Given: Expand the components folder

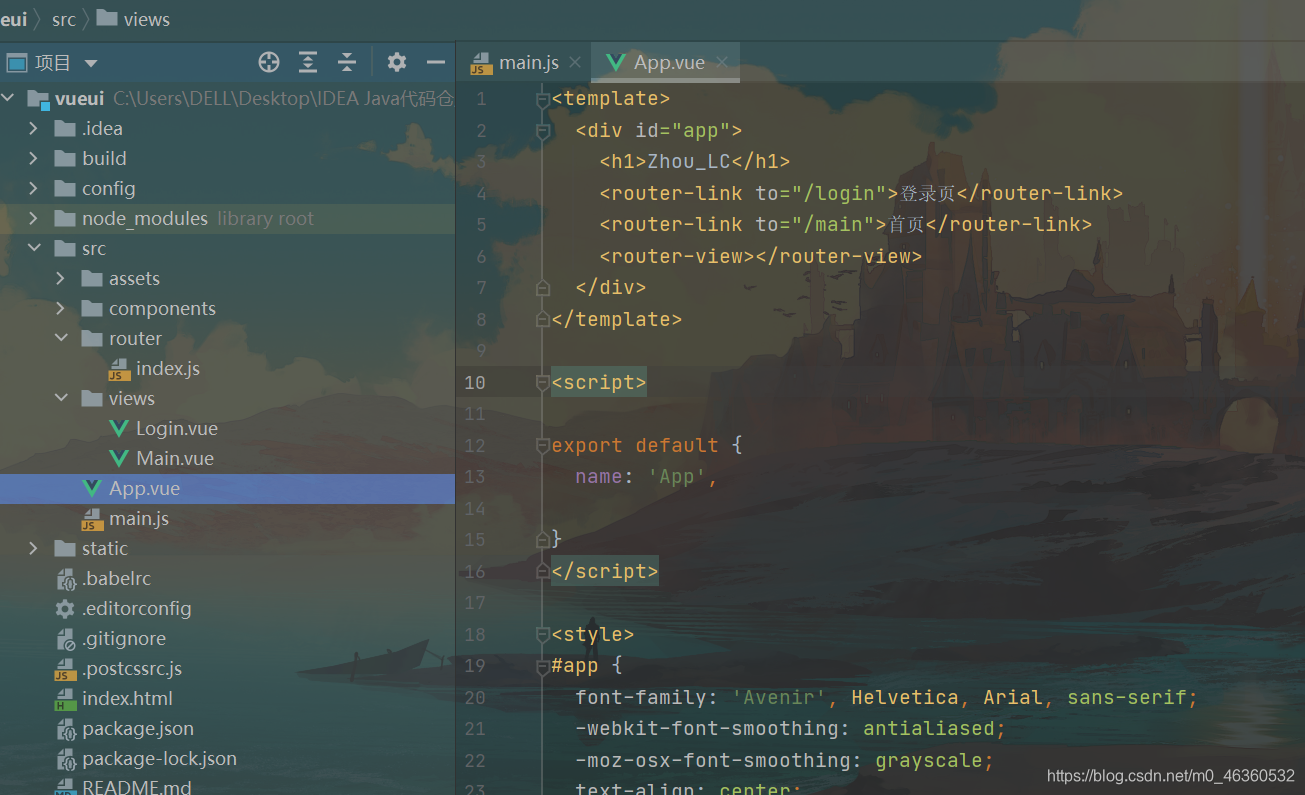Looking at the screenshot, I should coord(61,308).
